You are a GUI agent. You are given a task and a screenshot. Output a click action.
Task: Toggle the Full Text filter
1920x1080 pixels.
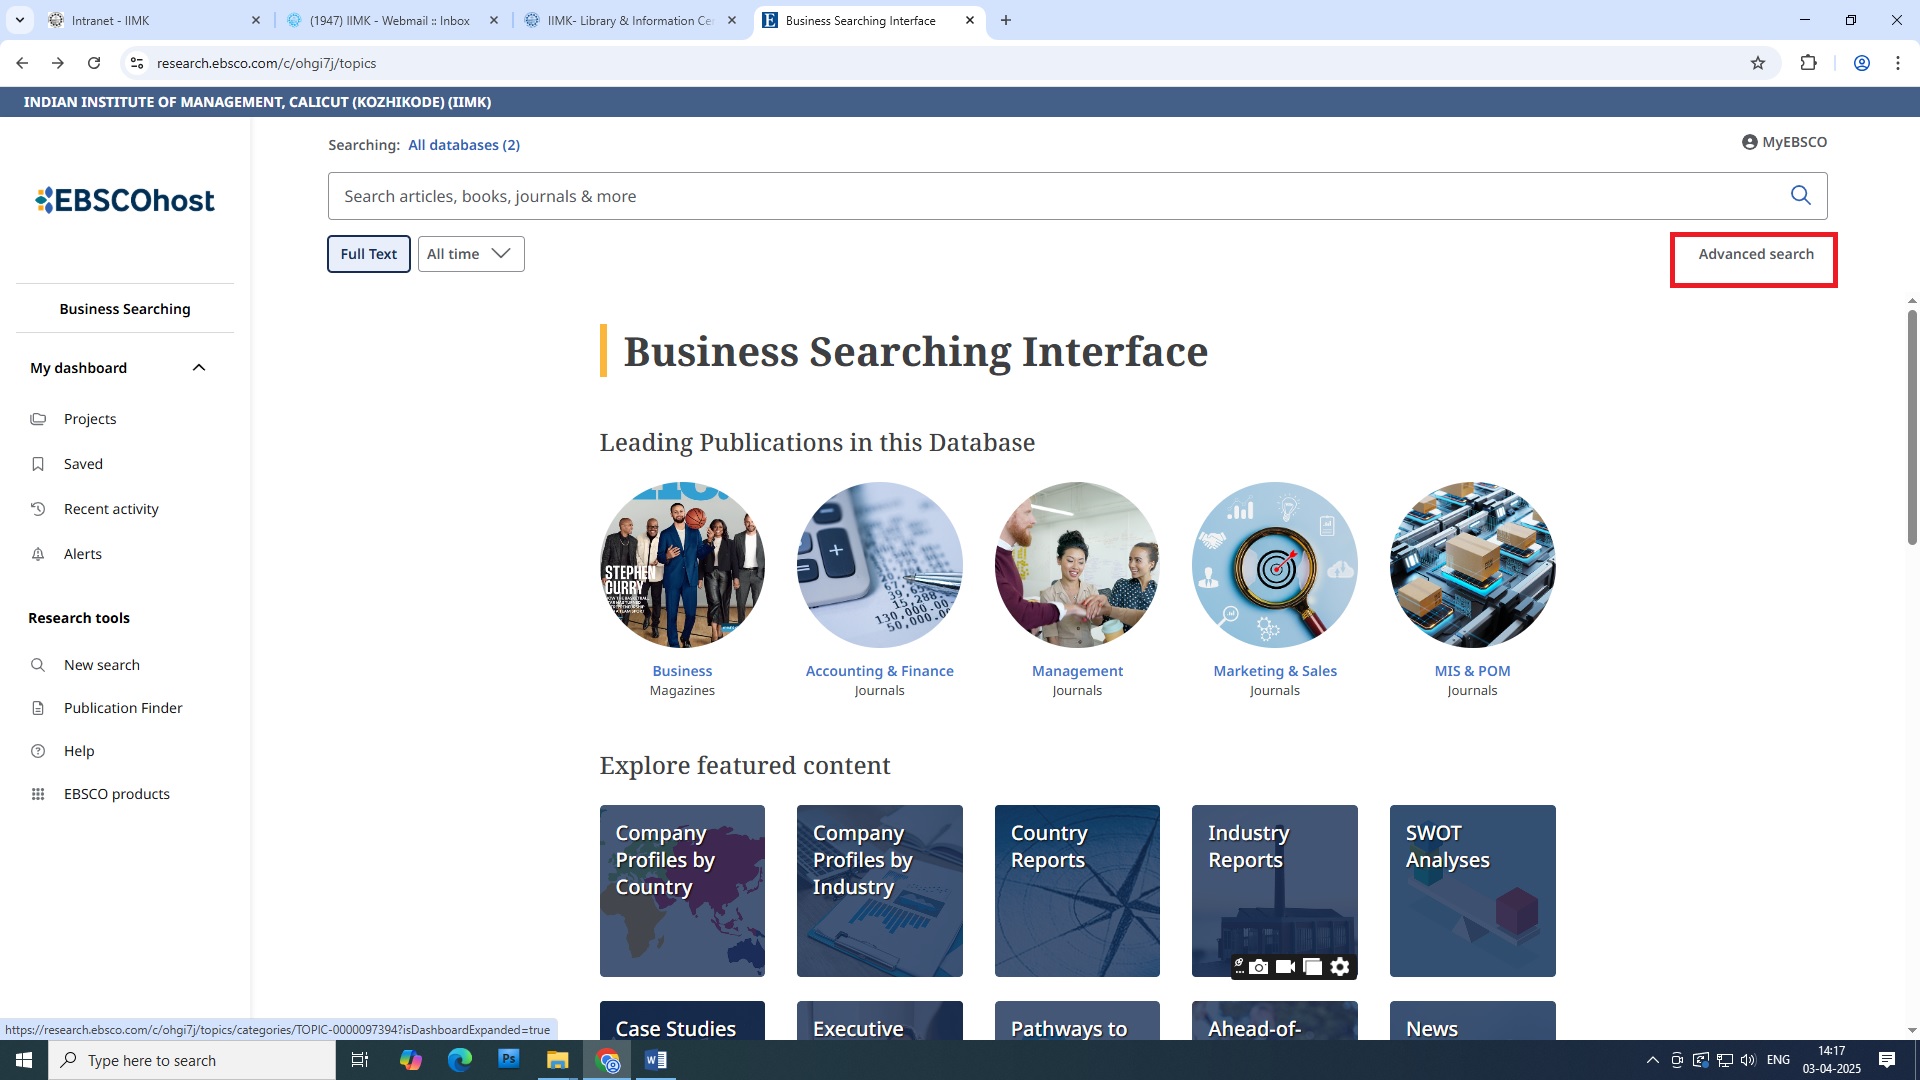[x=368, y=254]
